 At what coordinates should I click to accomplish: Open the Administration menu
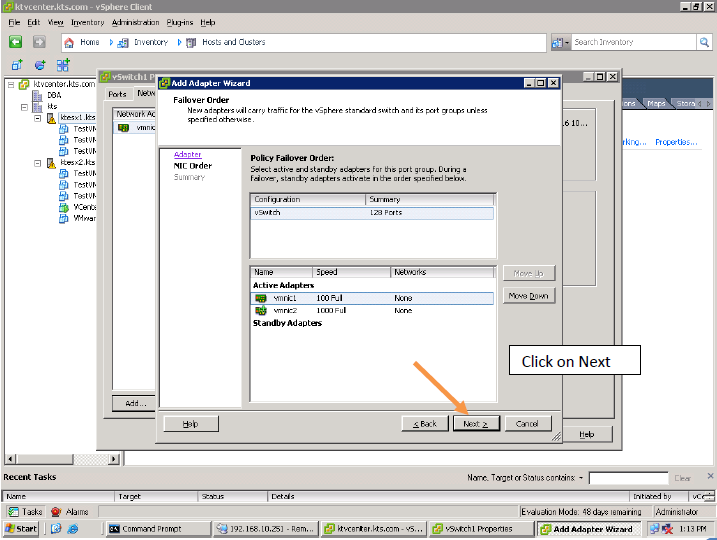(x=135, y=22)
